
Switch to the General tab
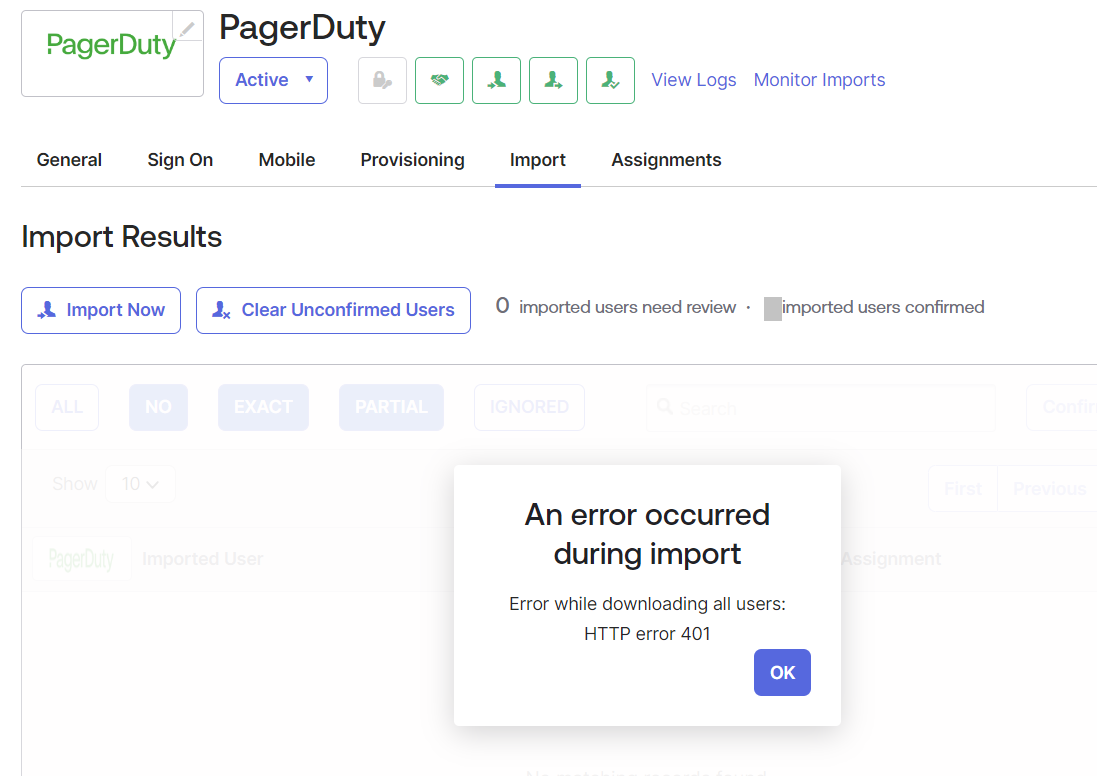(69, 160)
